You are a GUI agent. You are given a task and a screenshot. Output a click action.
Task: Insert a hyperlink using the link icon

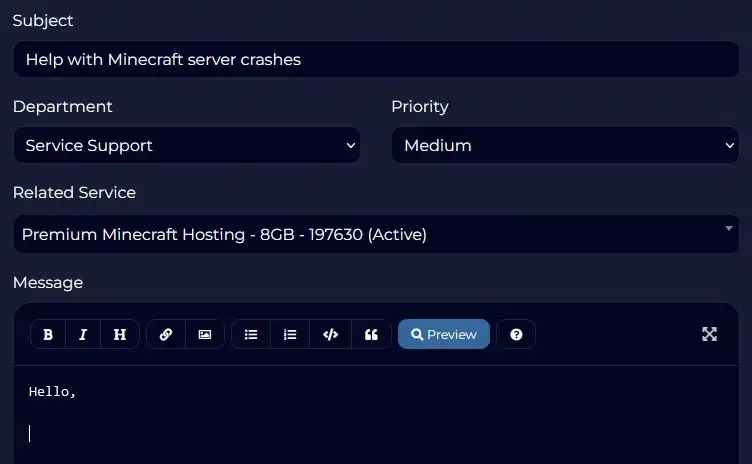pos(166,335)
